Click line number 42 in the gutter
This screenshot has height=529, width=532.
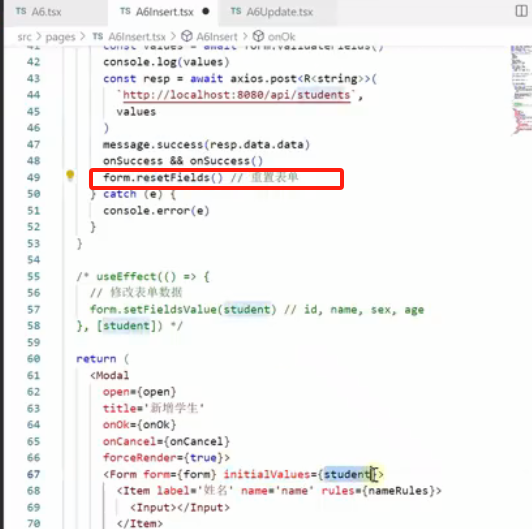click(33, 62)
